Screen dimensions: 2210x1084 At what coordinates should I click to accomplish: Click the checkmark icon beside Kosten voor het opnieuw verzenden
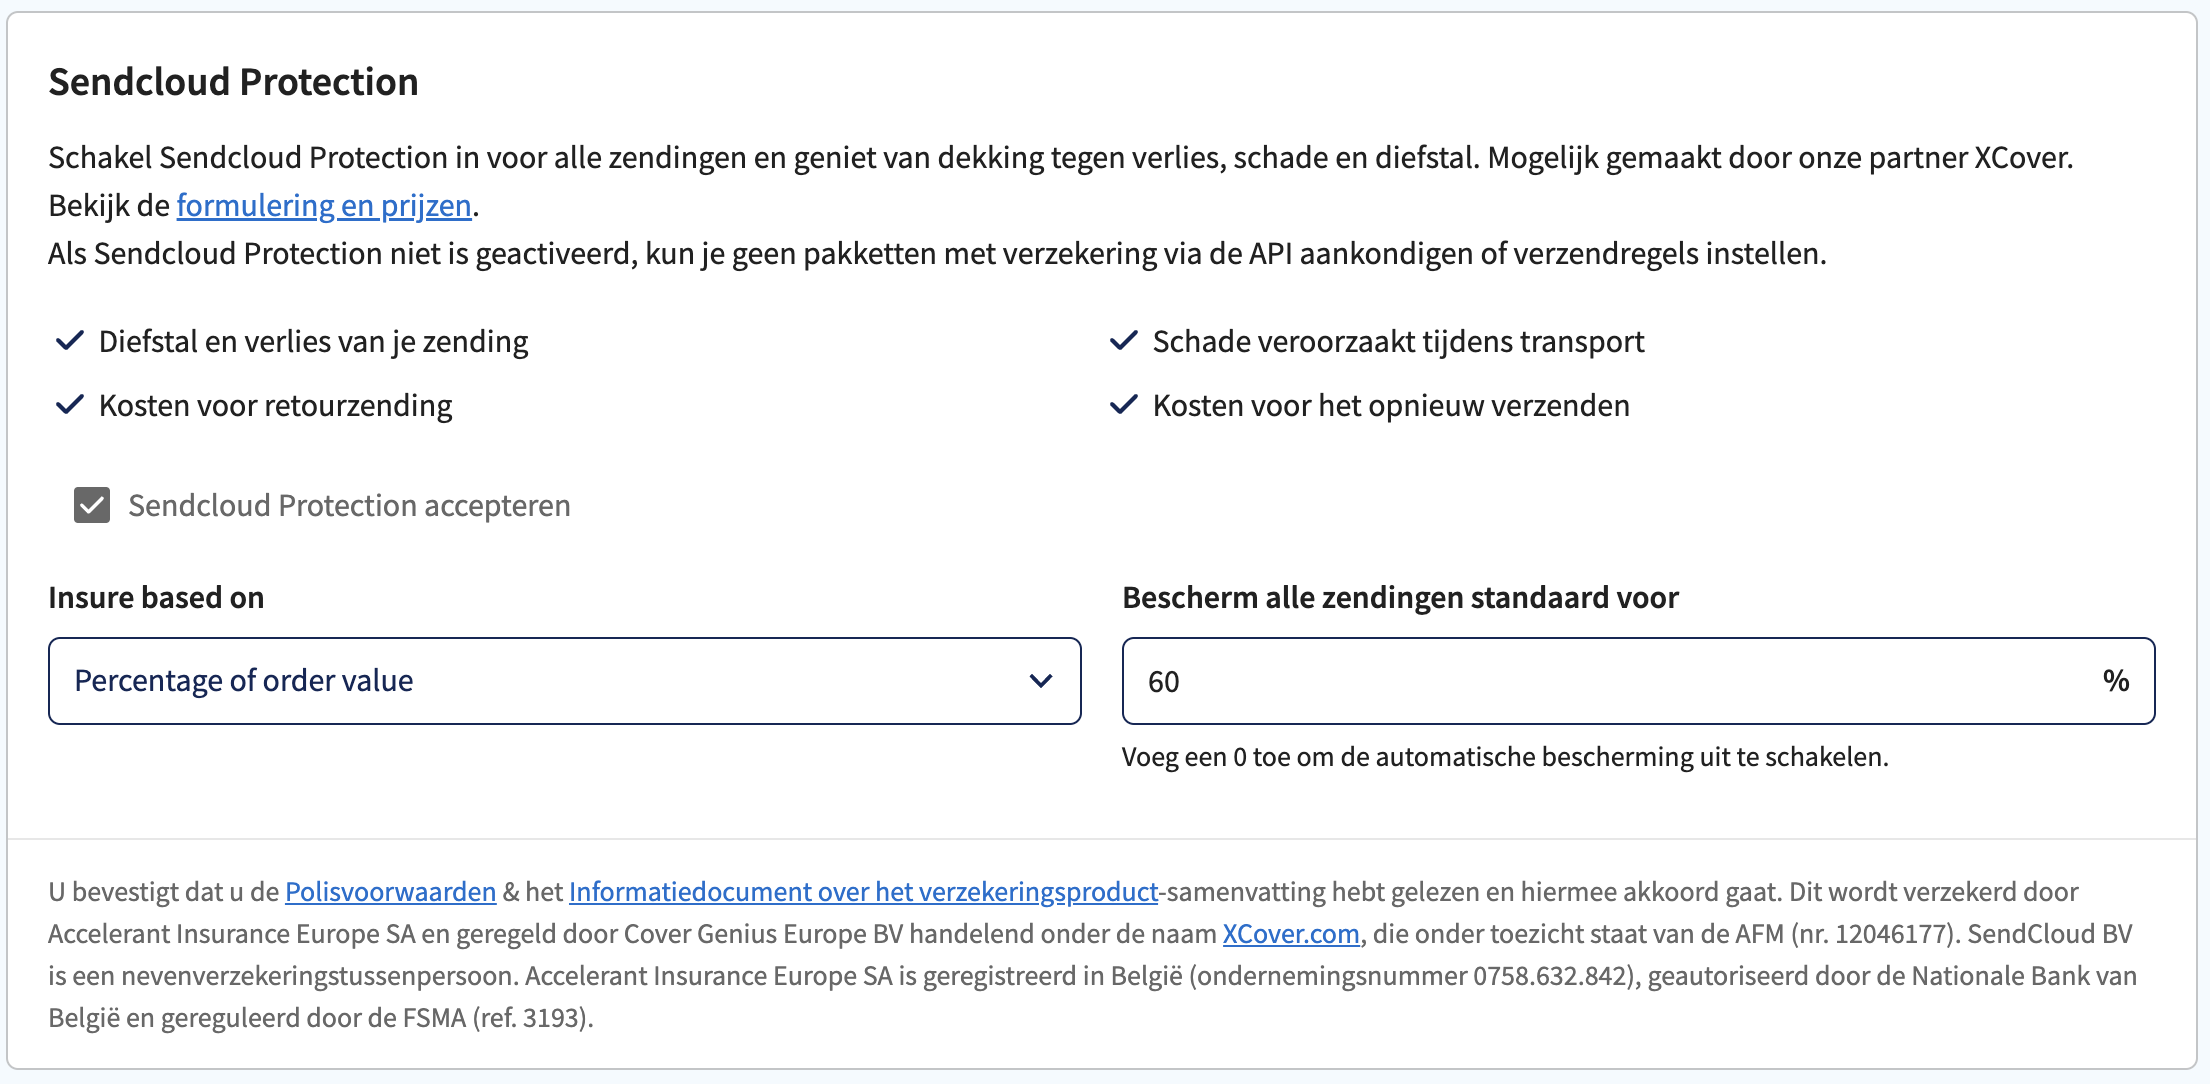click(1124, 405)
